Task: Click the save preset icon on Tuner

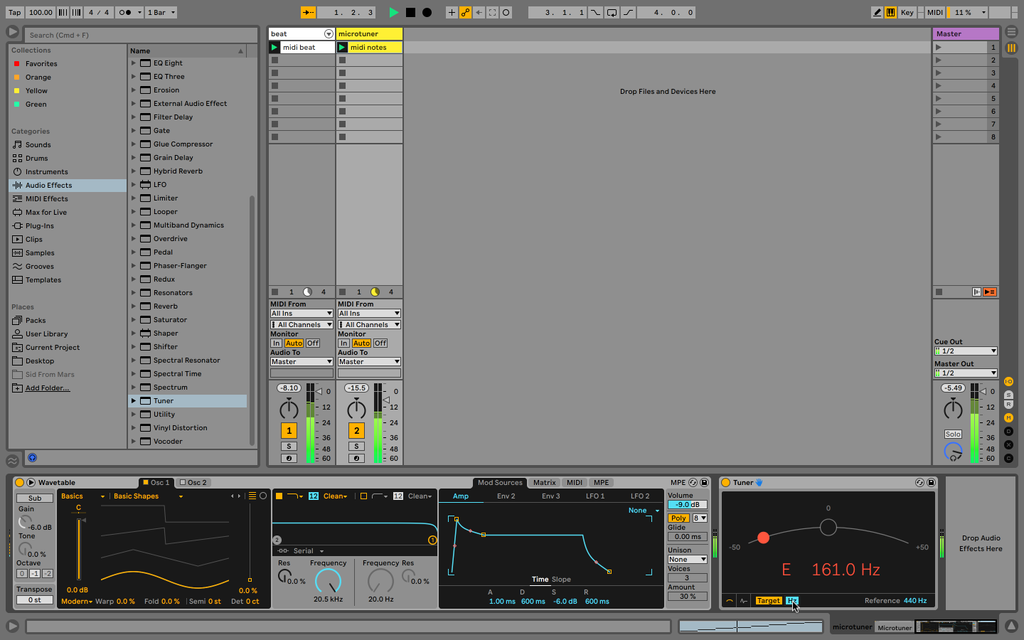Action: point(931,482)
